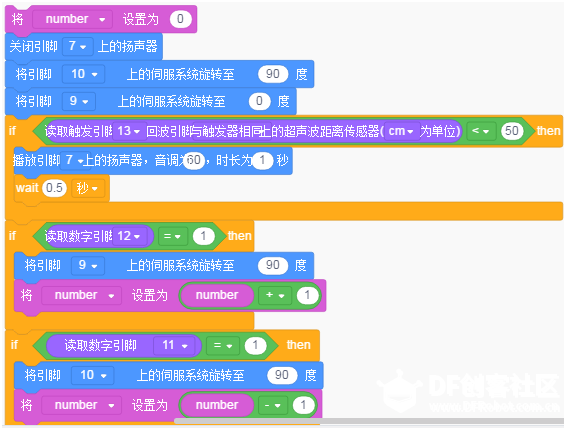Edit the value 1 compared with pin 11
Screen dimensions: 566x430
click(255, 346)
